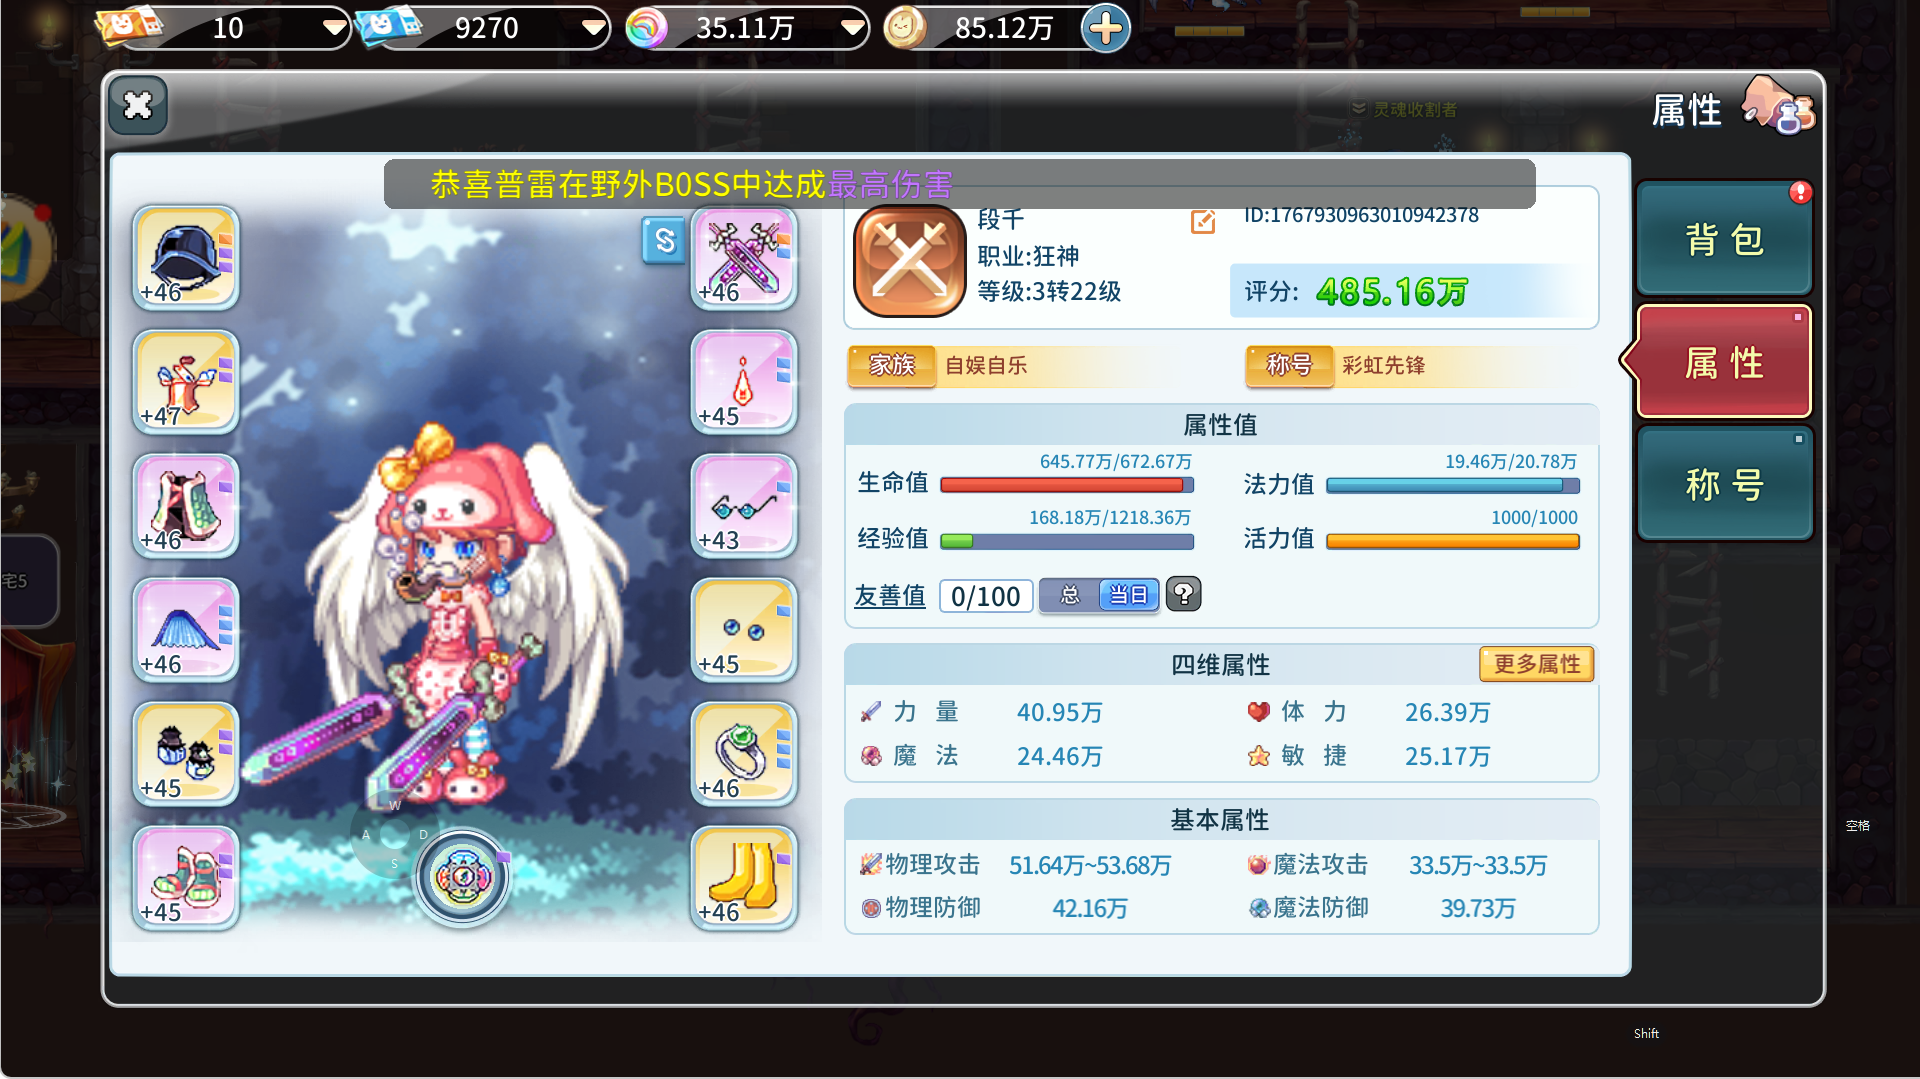Open the 背包 backpack tab
1920x1079 pixels.
(x=1725, y=239)
